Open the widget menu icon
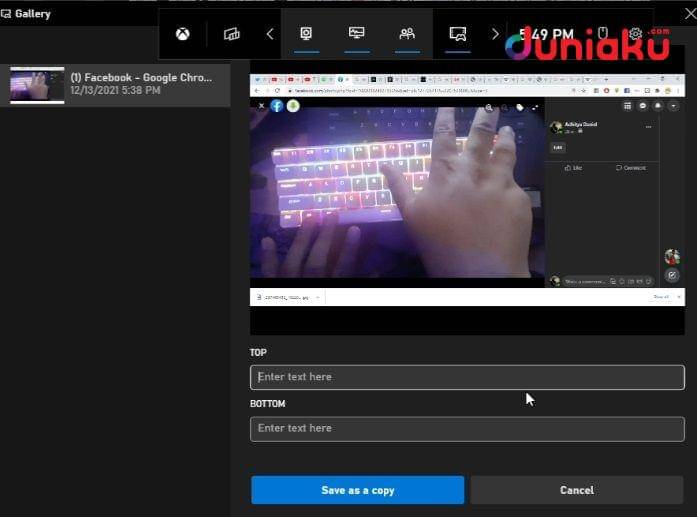Viewport: 697px width, 517px height. [x=232, y=34]
